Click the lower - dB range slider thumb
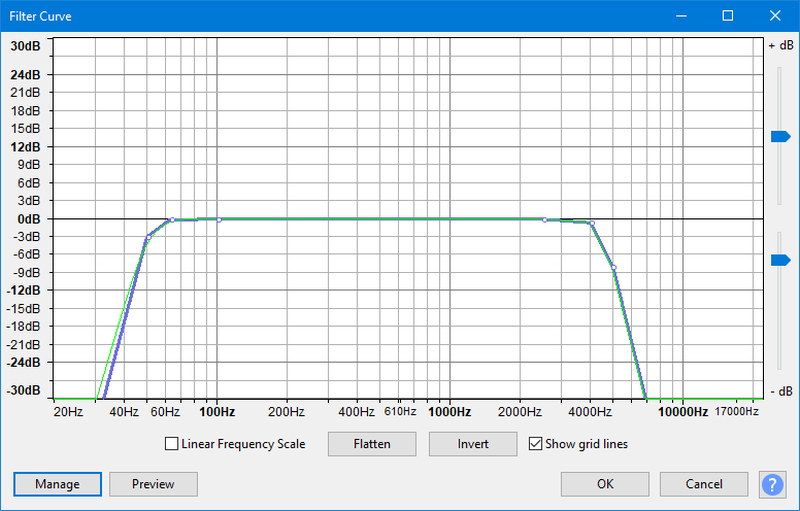Image resolution: width=800 pixels, height=511 pixels. point(781,261)
